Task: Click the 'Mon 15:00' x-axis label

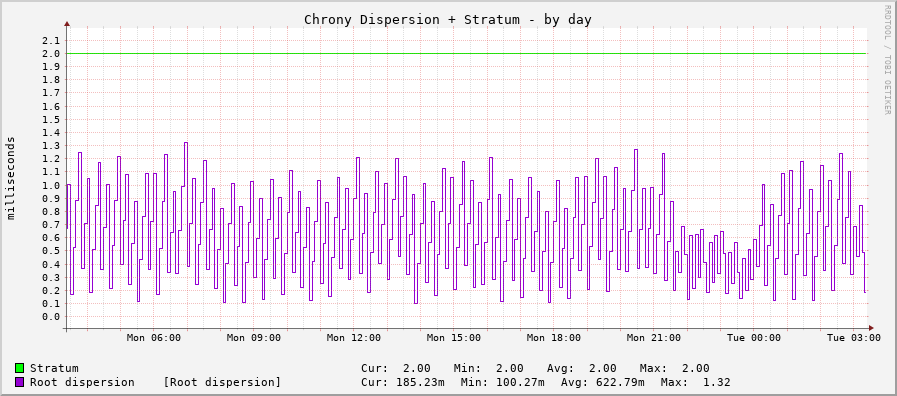Action: pos(454,338)
